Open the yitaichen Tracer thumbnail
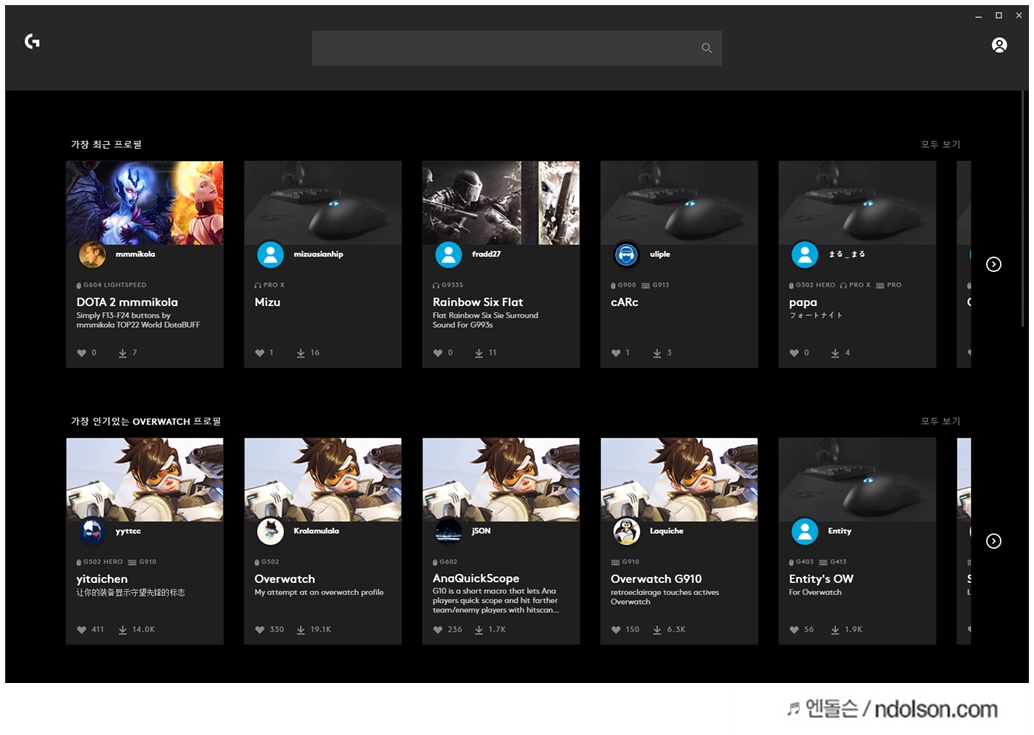This screenshot has width=1034, height=735. tap(144, 479)
